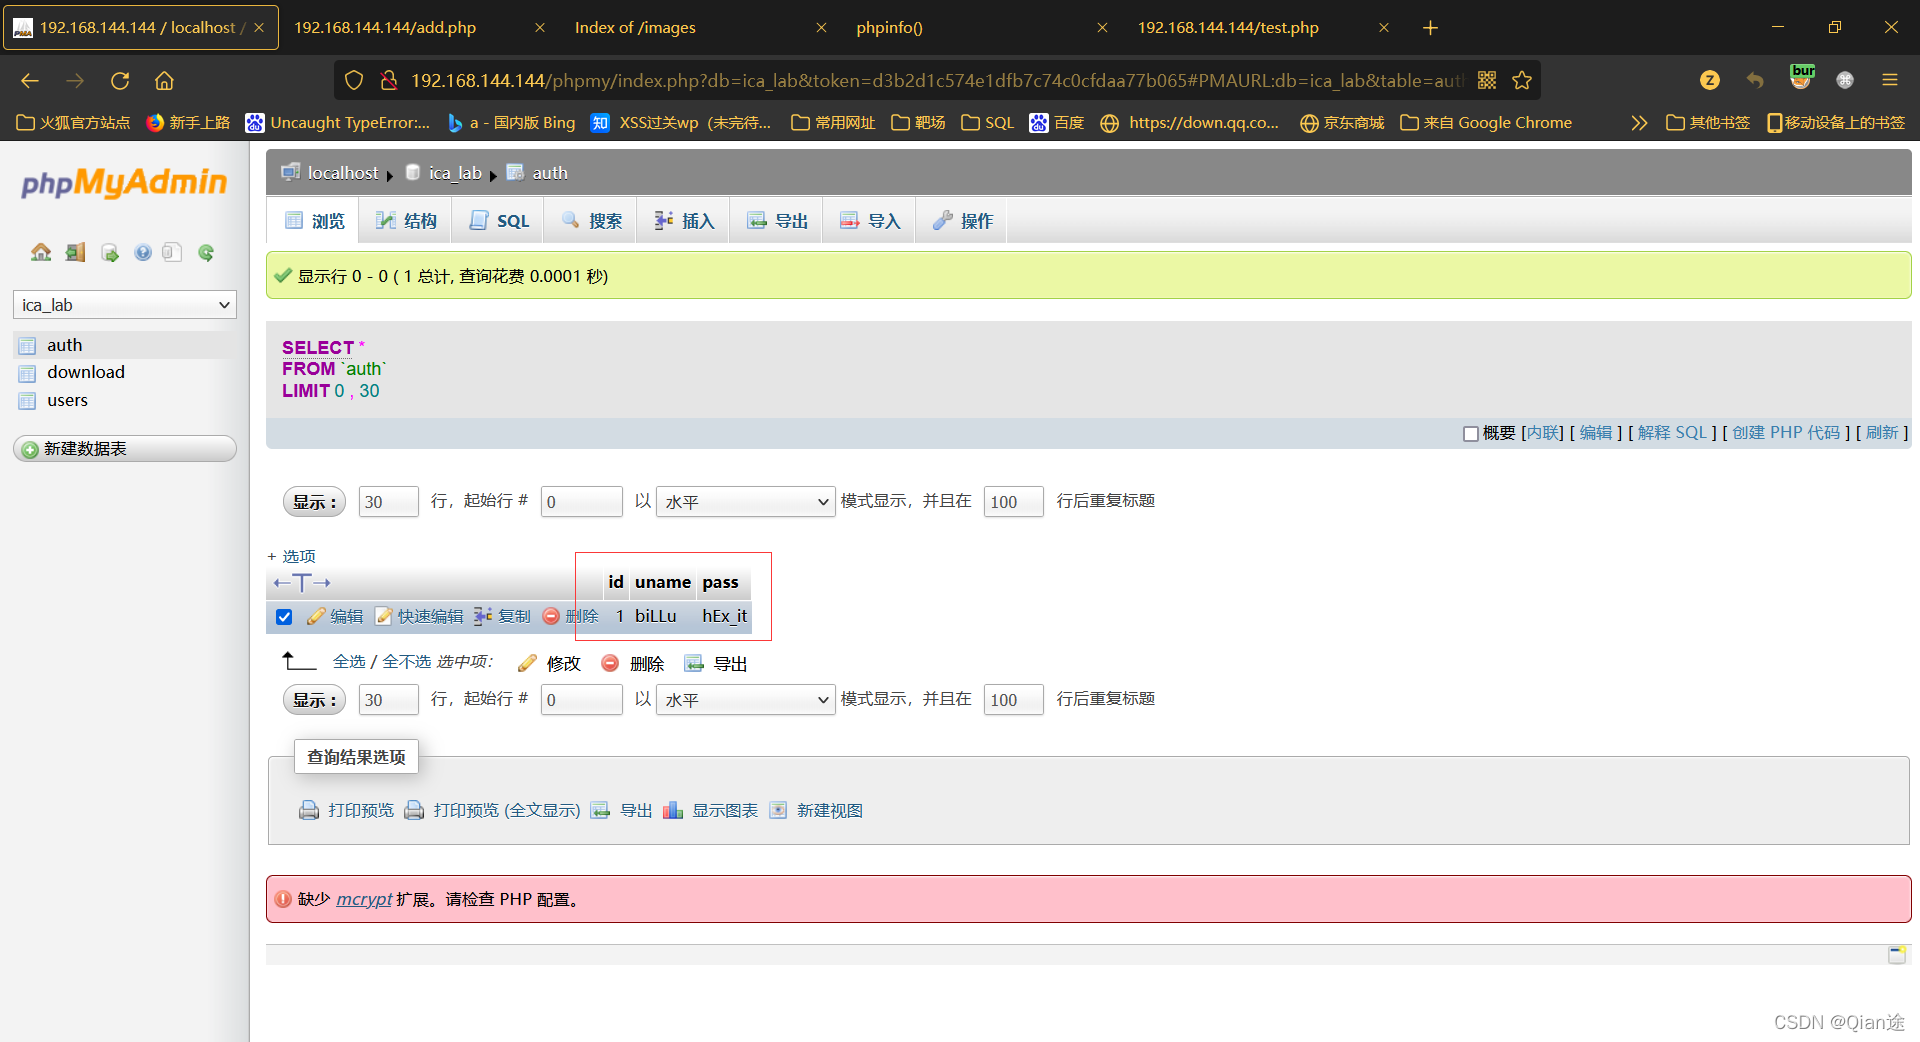Open the query window icon in sidebar
The height and width of the screenshot is (1042, 1920).
point(110,252)
